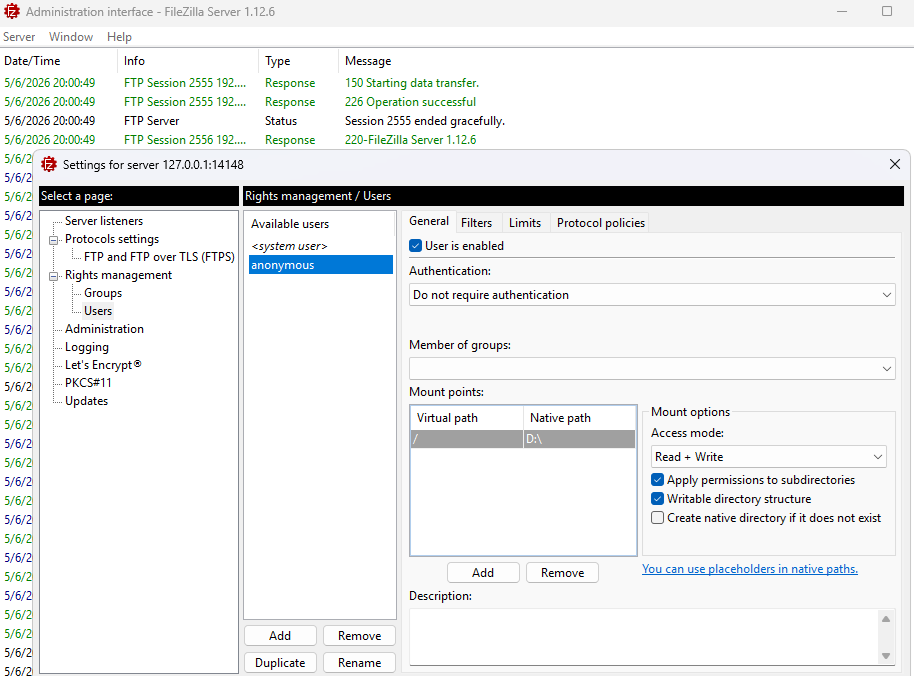Click the Native path column header

click(x=579, y=418)
